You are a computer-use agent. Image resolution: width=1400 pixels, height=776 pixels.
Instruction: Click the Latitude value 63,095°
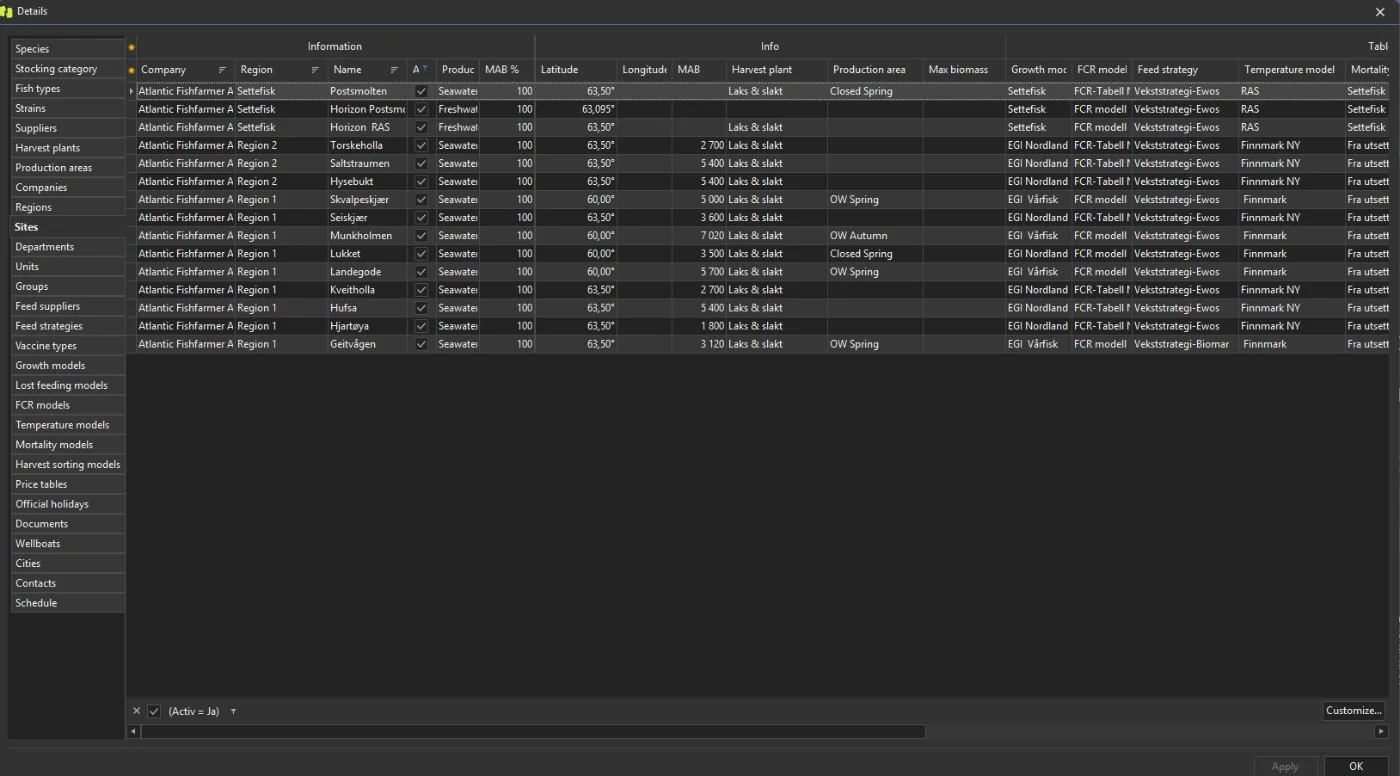(576, 109)
